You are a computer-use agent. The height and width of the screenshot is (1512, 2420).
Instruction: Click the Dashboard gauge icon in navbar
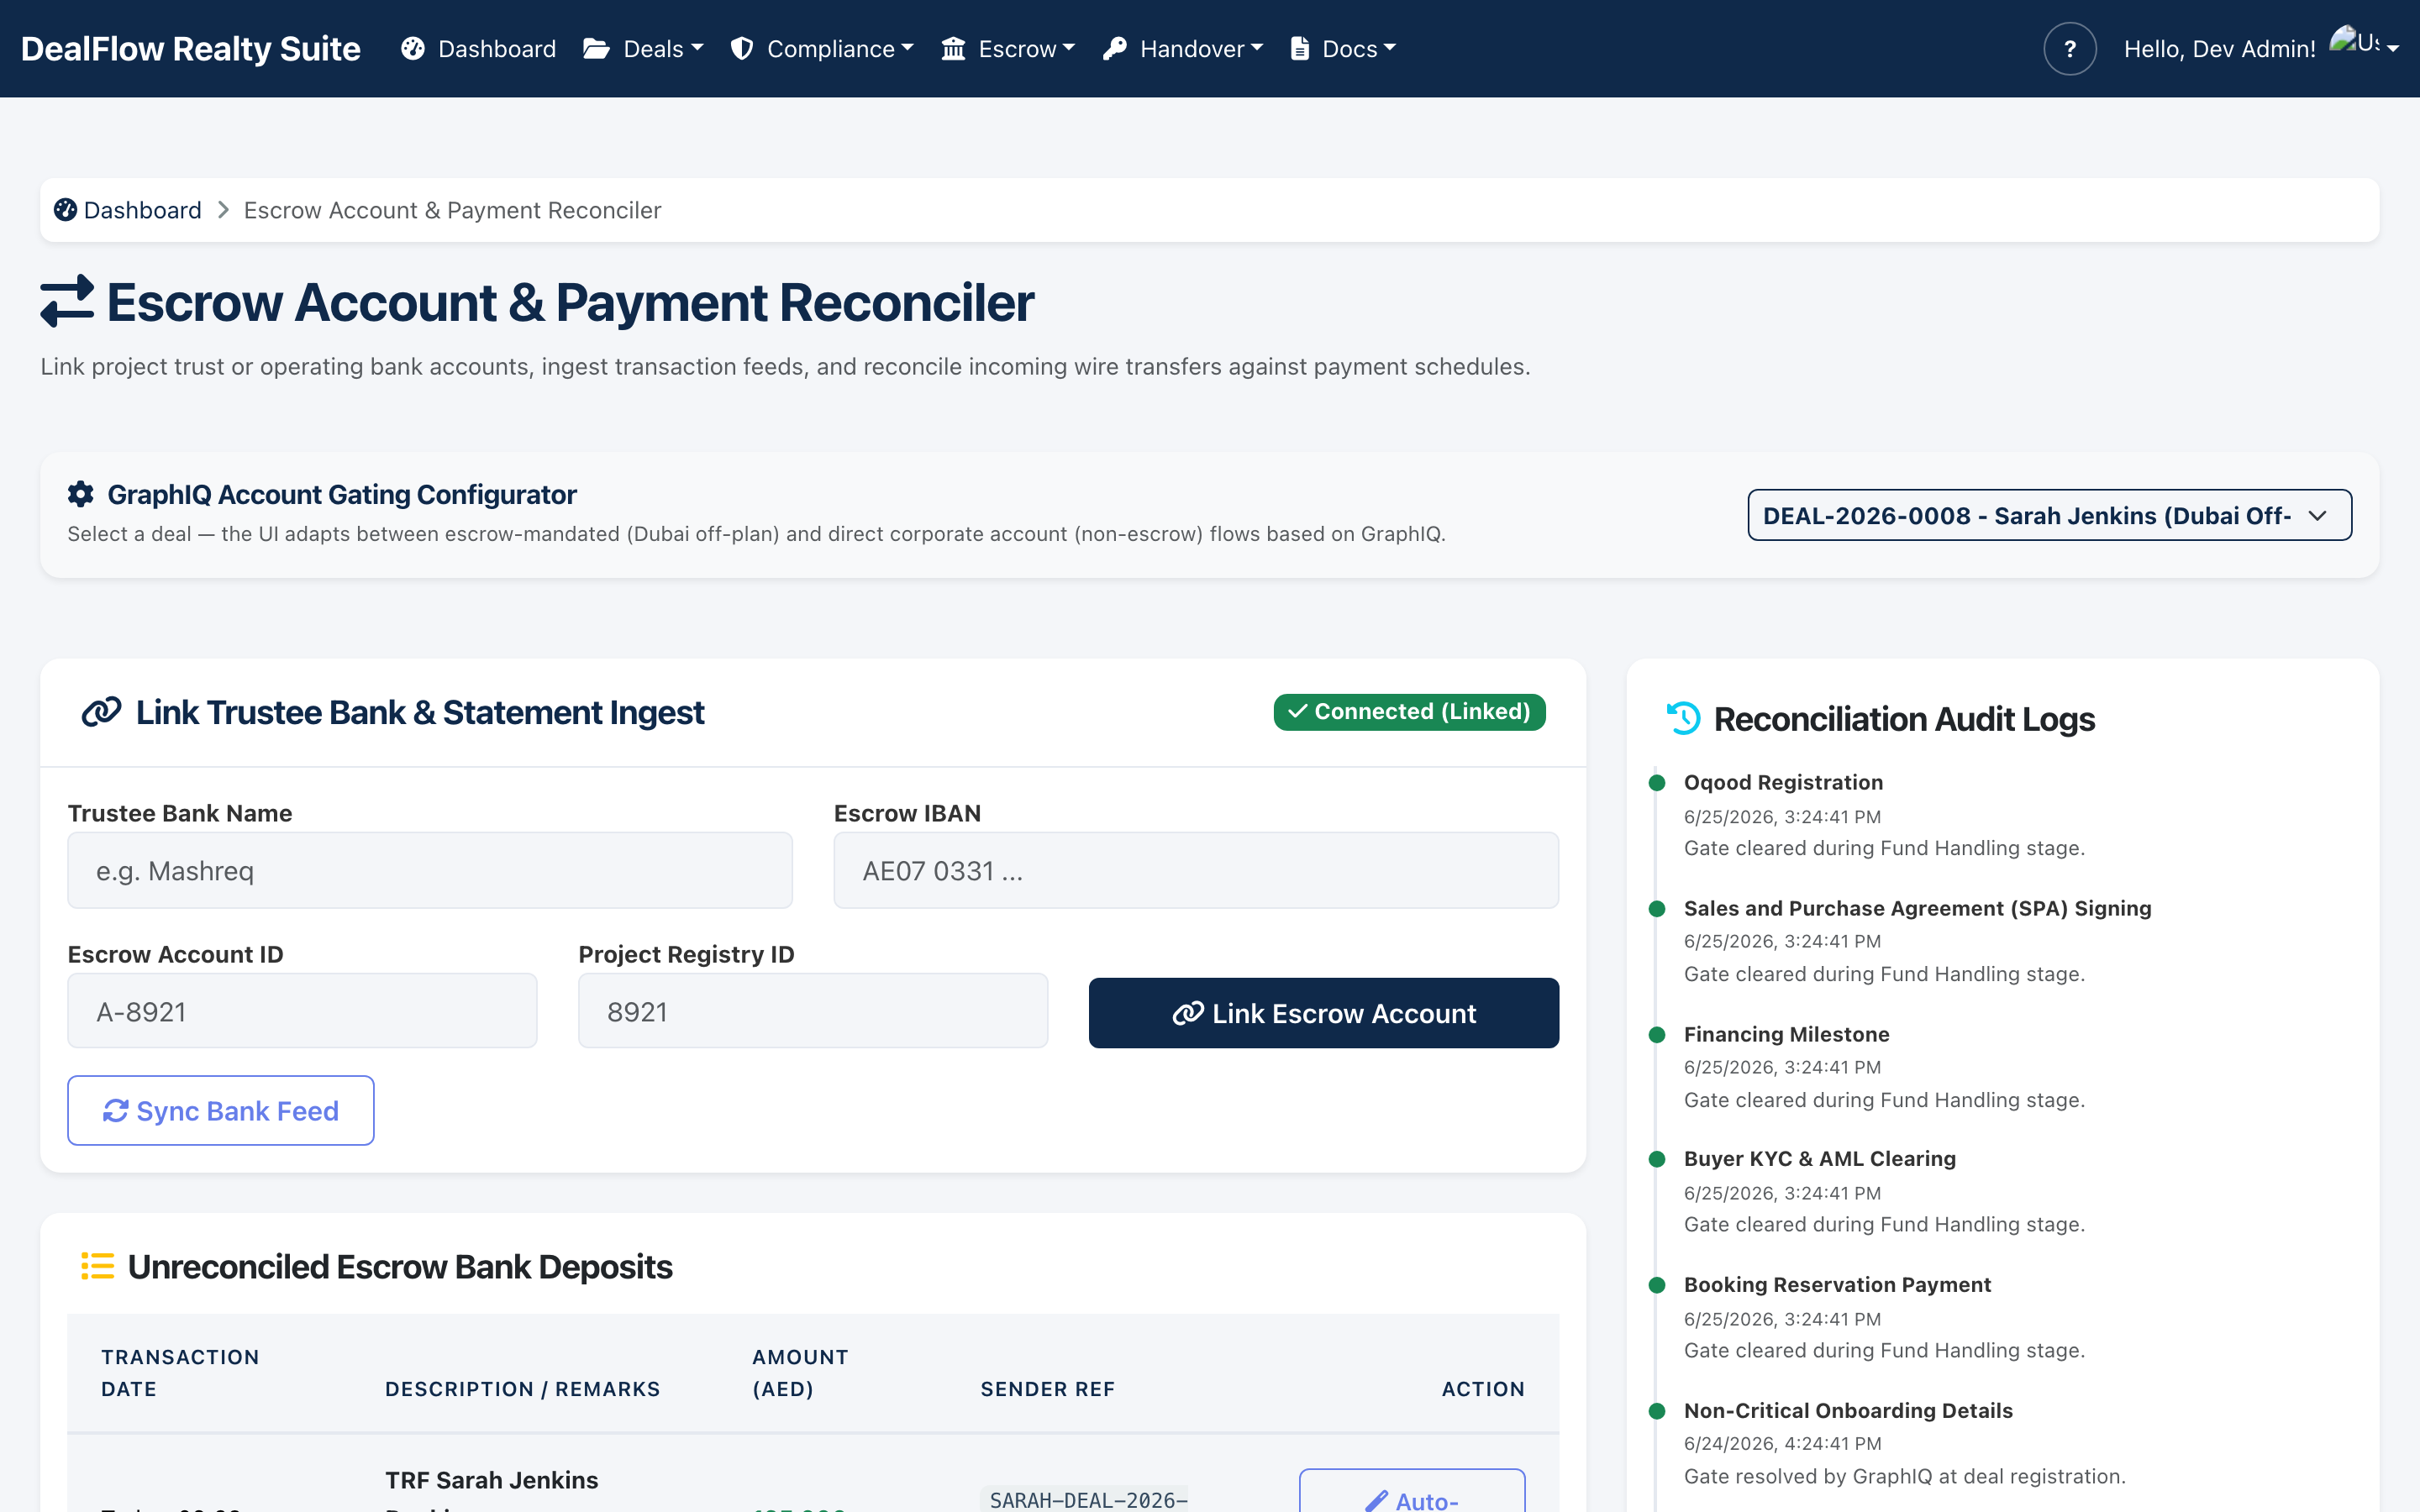[x=413, y=48]
